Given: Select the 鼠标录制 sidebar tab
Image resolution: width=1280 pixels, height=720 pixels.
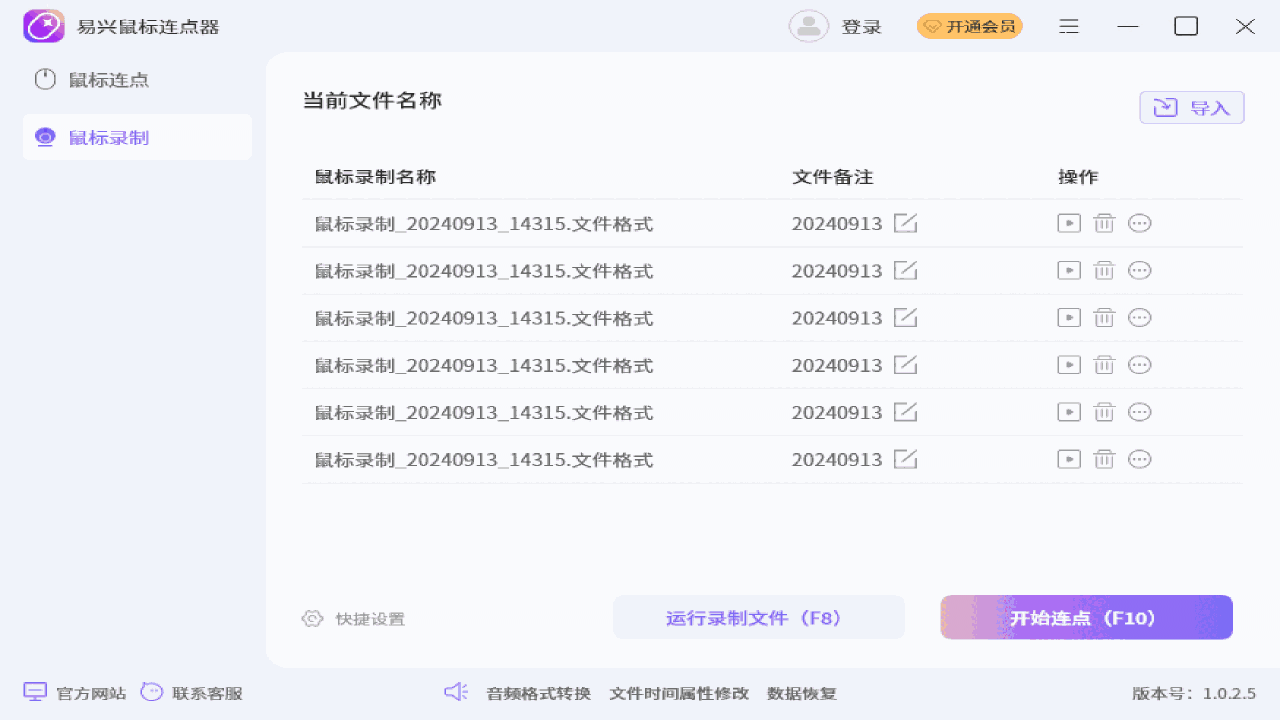Looking at the screenshot, I should pyautogui.click(x=108, y=137).
